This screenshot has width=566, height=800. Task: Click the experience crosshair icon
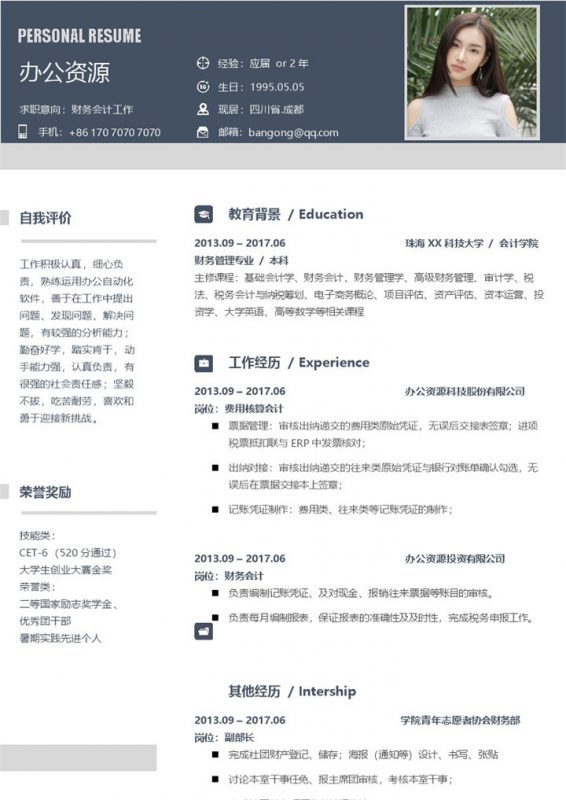tap(203, 63)
